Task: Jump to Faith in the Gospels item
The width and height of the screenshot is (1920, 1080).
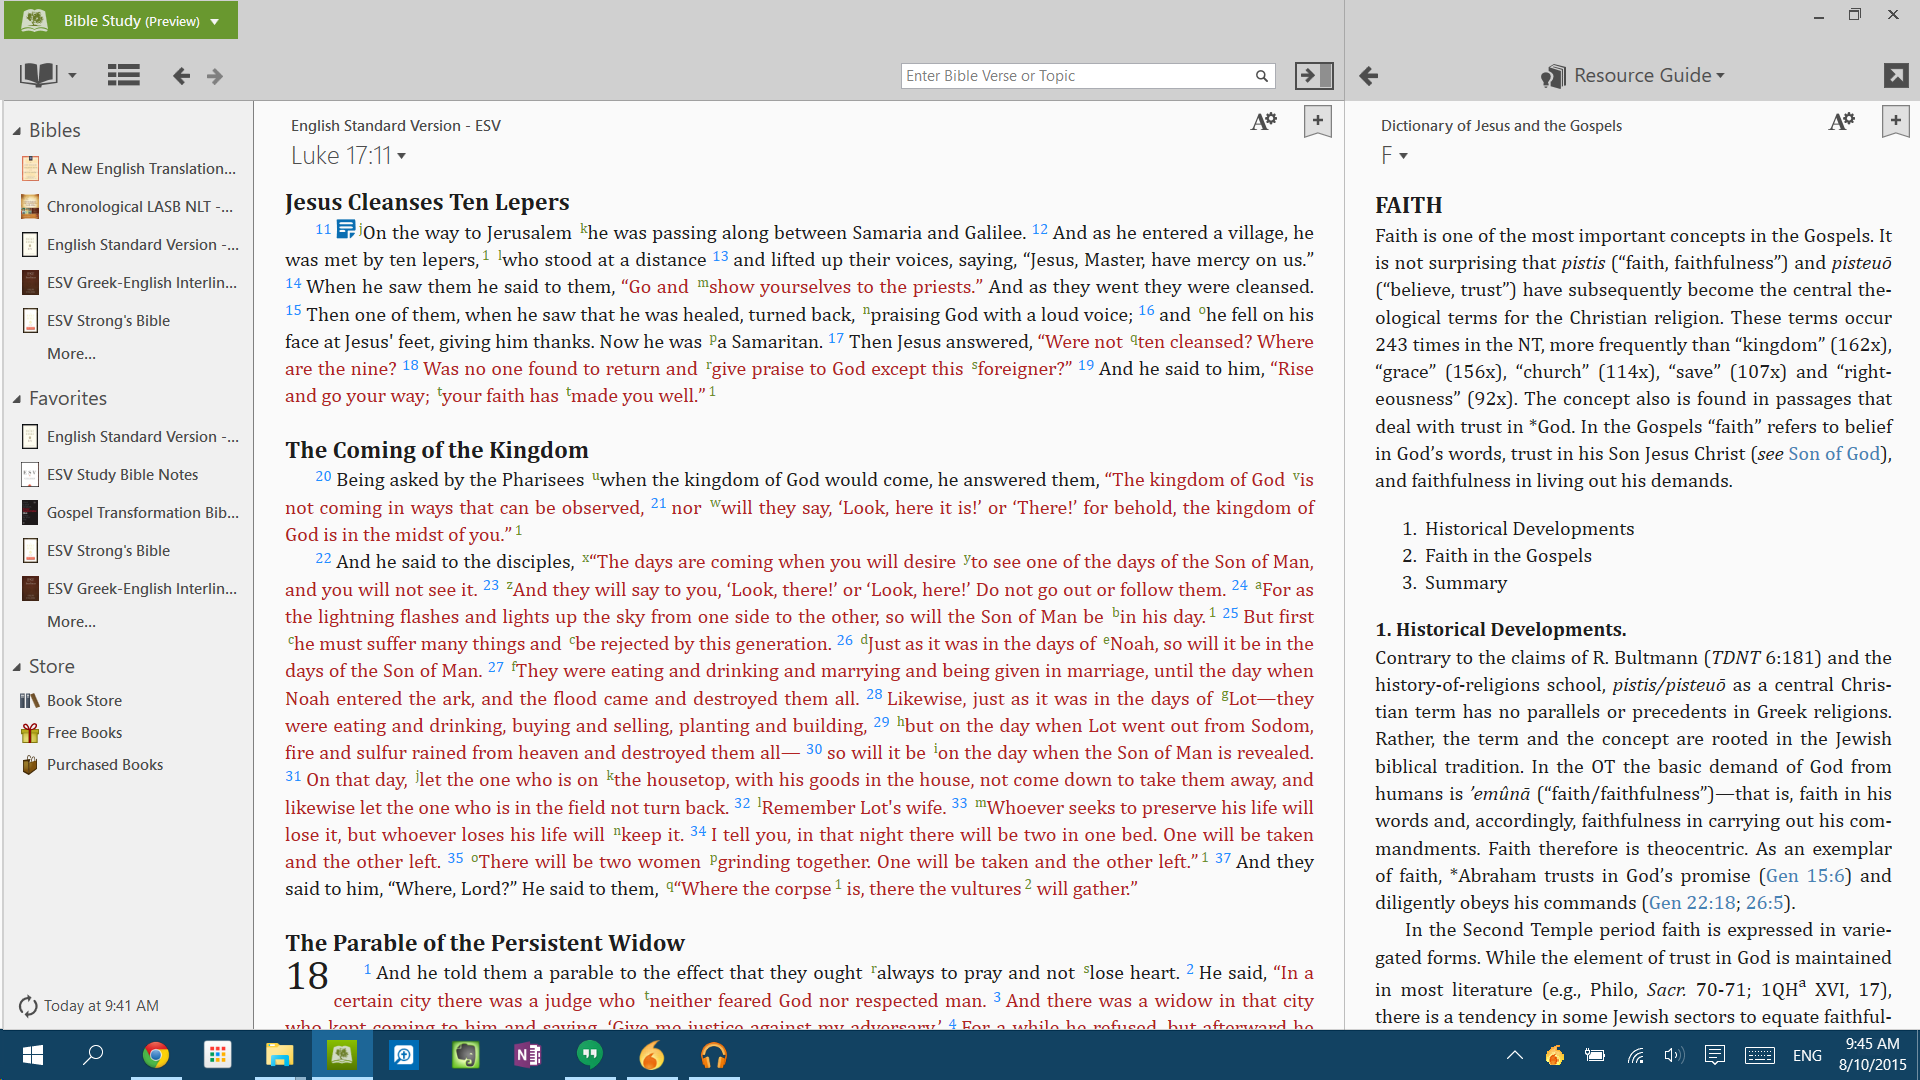Action: click(x=1508, y=556)
